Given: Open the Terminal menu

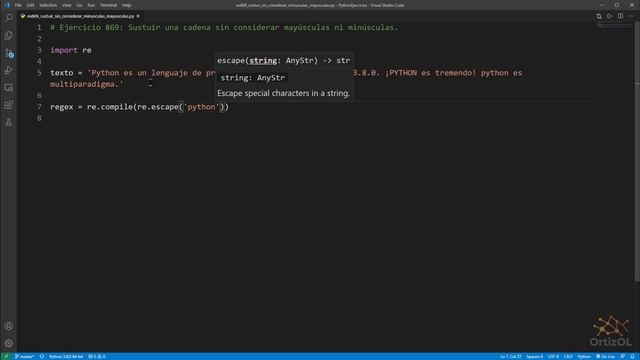Looking at the screenshot, I should pos(108,5).
